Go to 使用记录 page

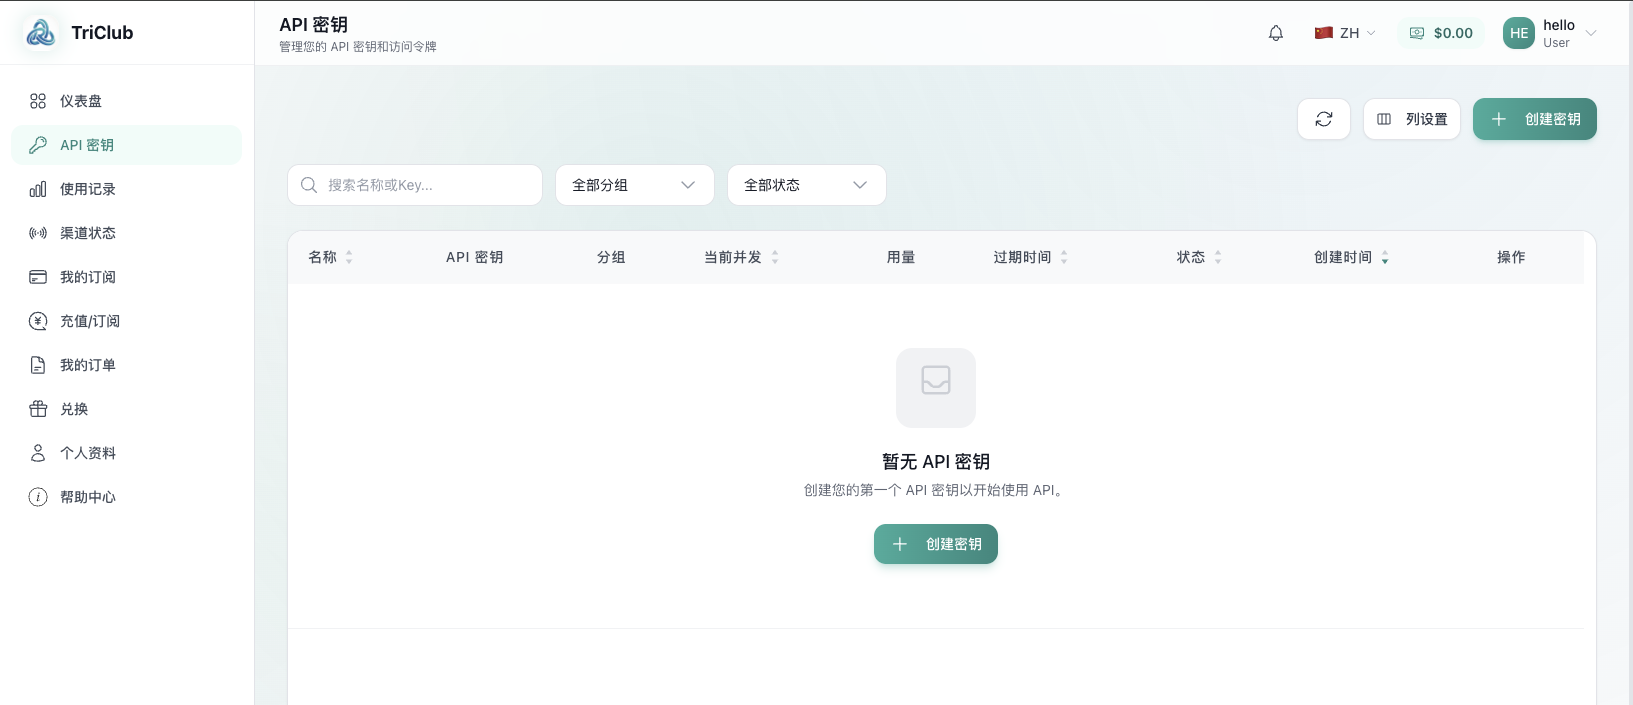(x=127, y=189)
